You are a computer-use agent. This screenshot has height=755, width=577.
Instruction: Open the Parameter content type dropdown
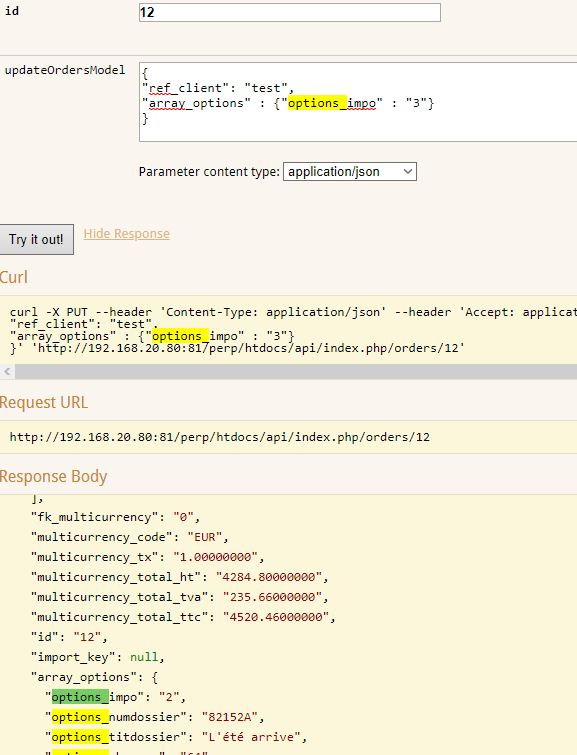coord(350,171)
